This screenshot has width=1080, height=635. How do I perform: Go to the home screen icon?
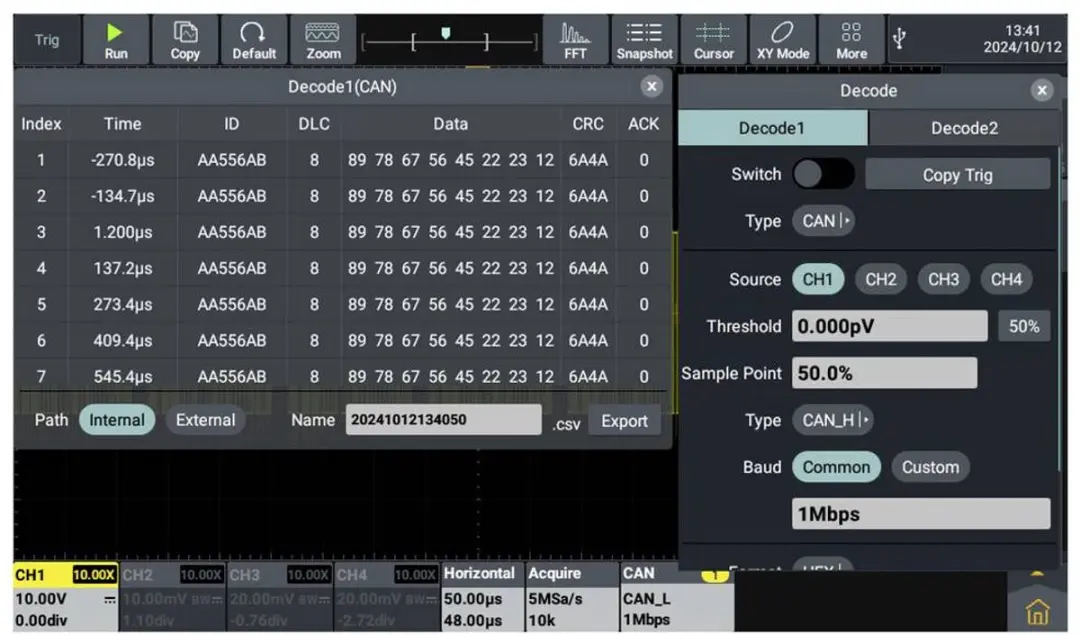(x=1037, y=610)
